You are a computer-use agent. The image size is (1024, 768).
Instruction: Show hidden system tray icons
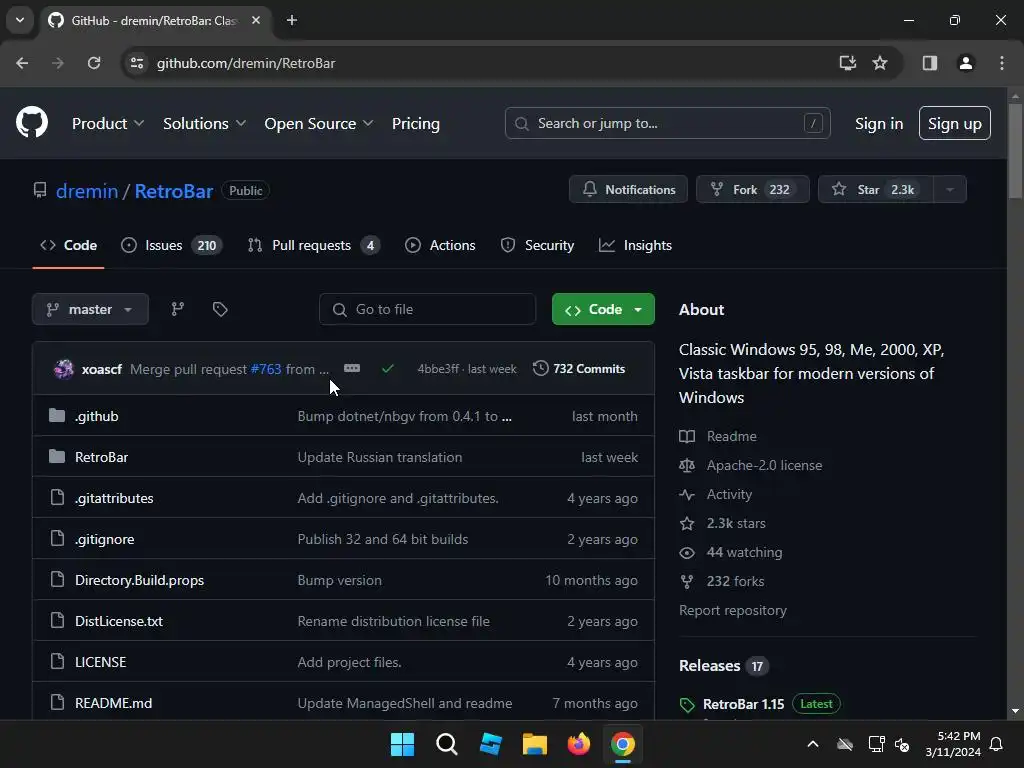pyautogui.click(x=813, y=744)
